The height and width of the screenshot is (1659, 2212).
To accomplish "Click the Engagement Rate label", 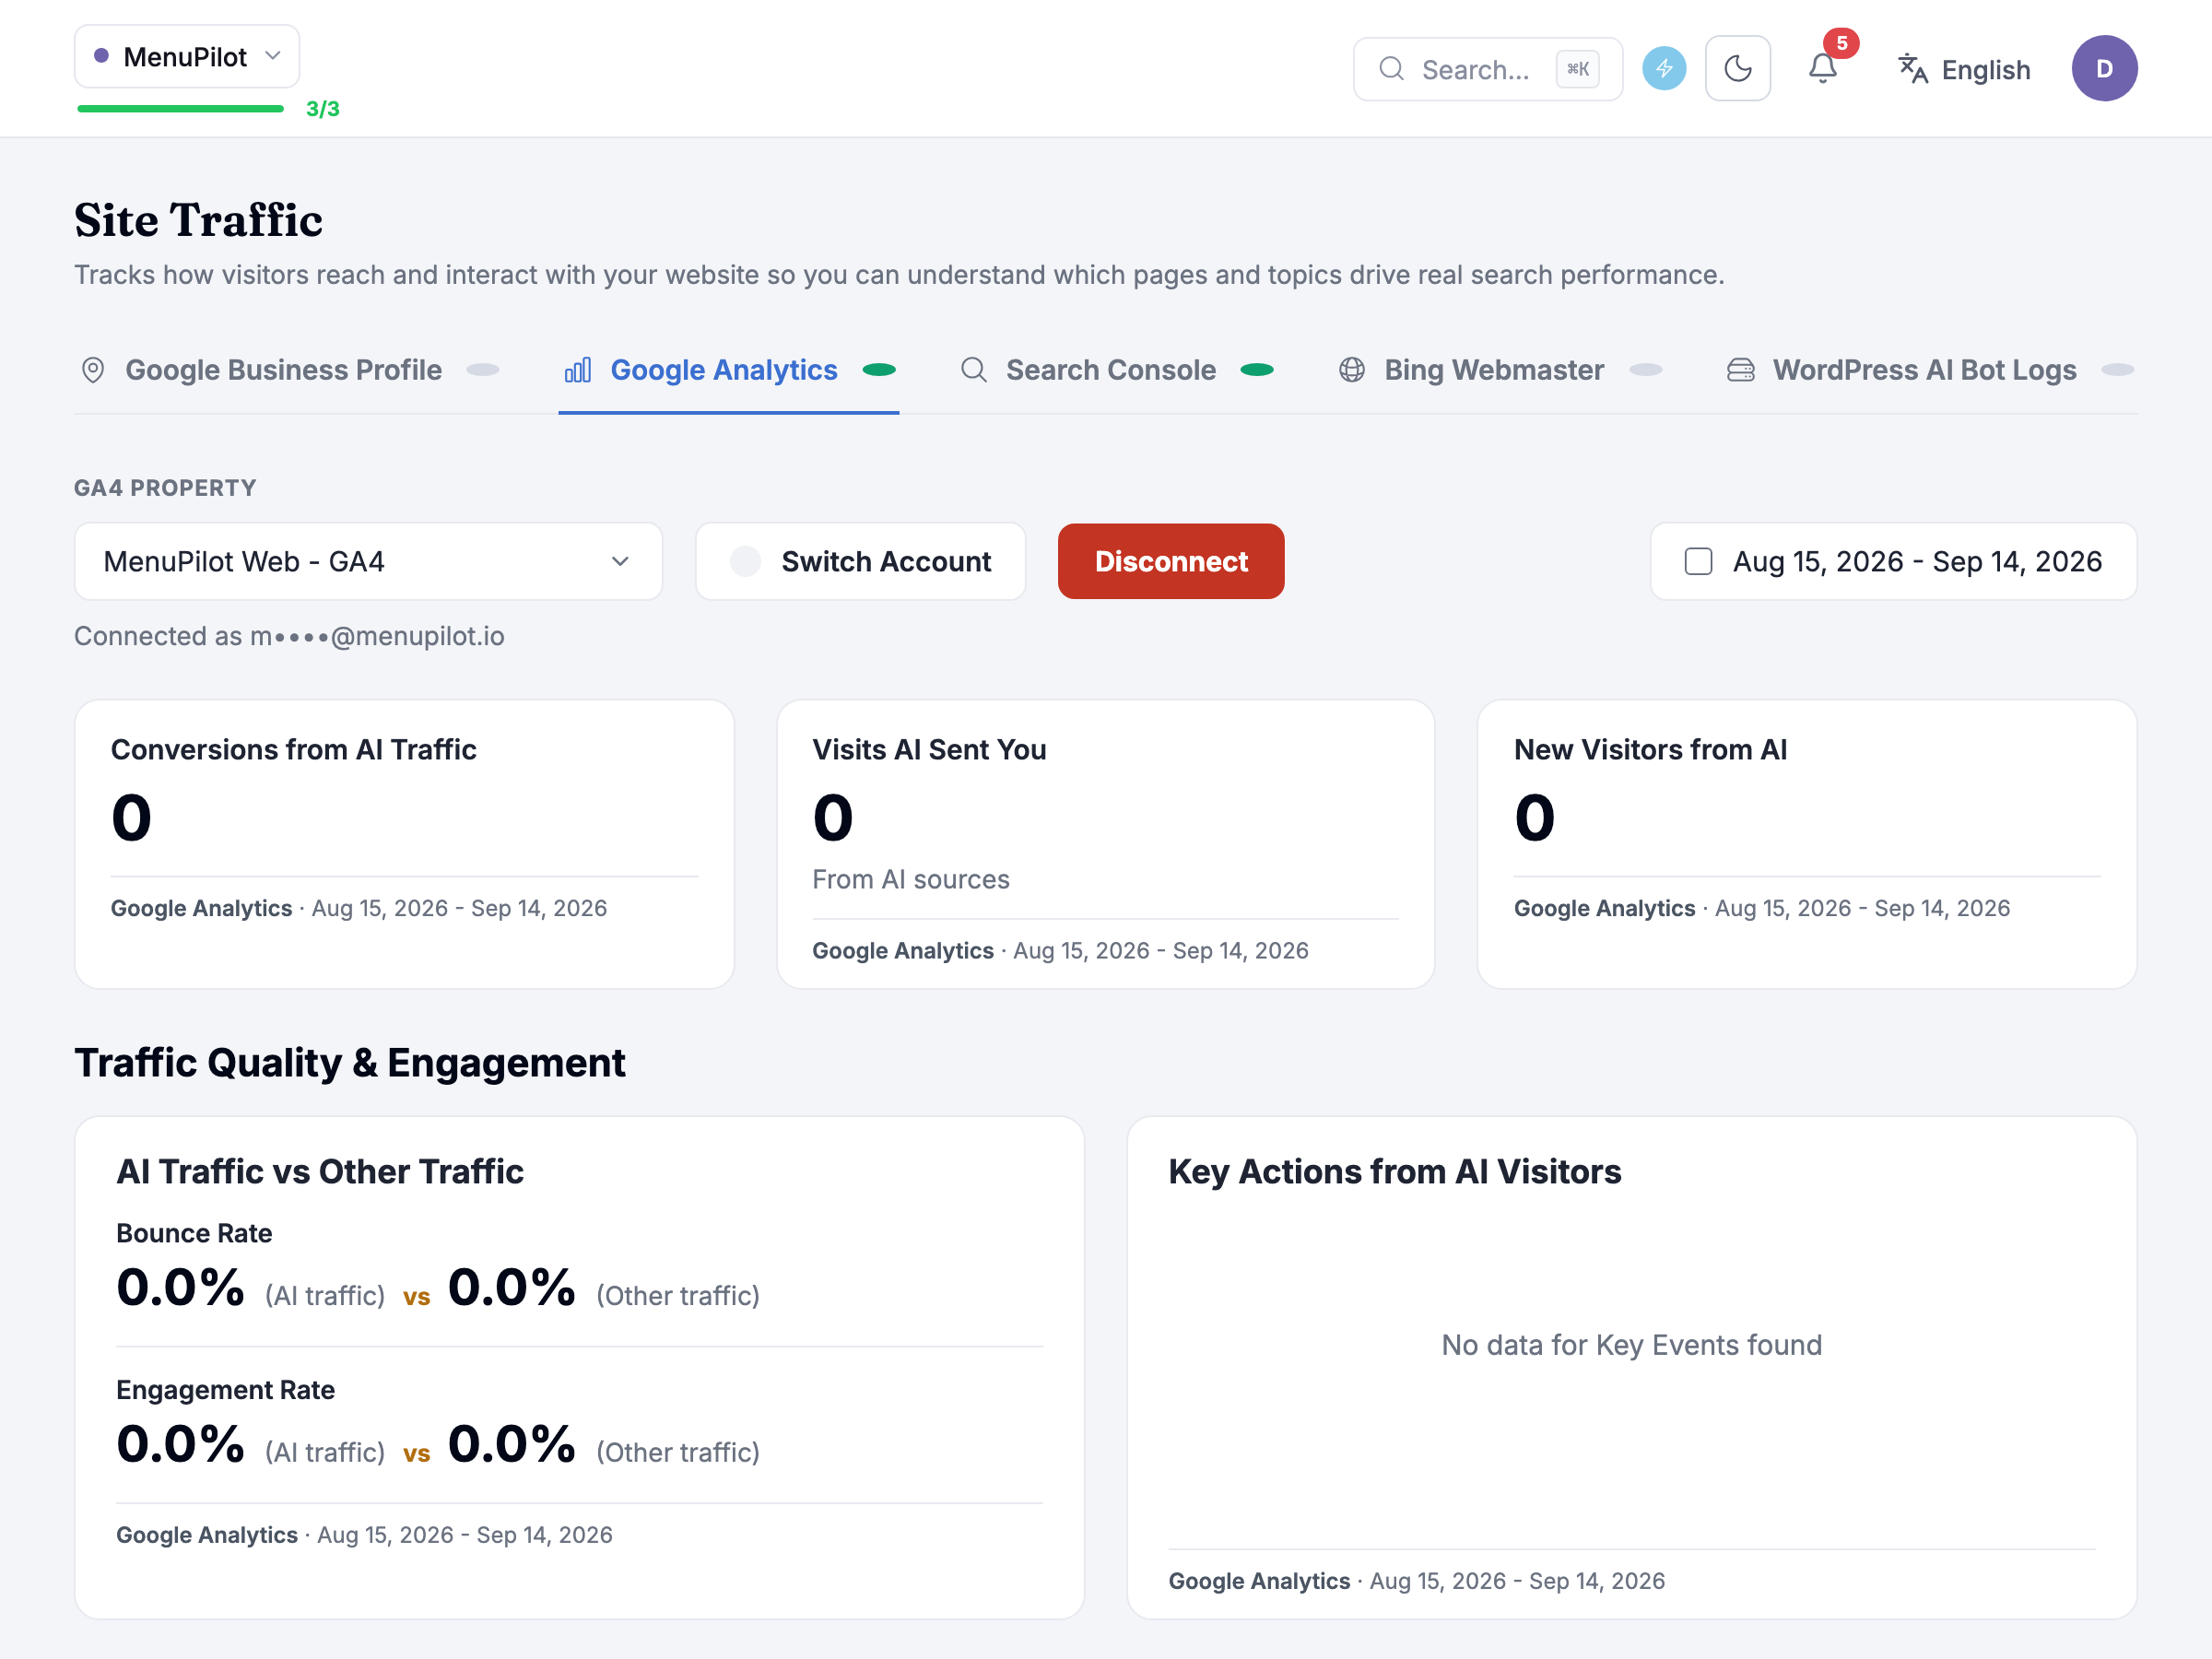I will coord(225,1390).
